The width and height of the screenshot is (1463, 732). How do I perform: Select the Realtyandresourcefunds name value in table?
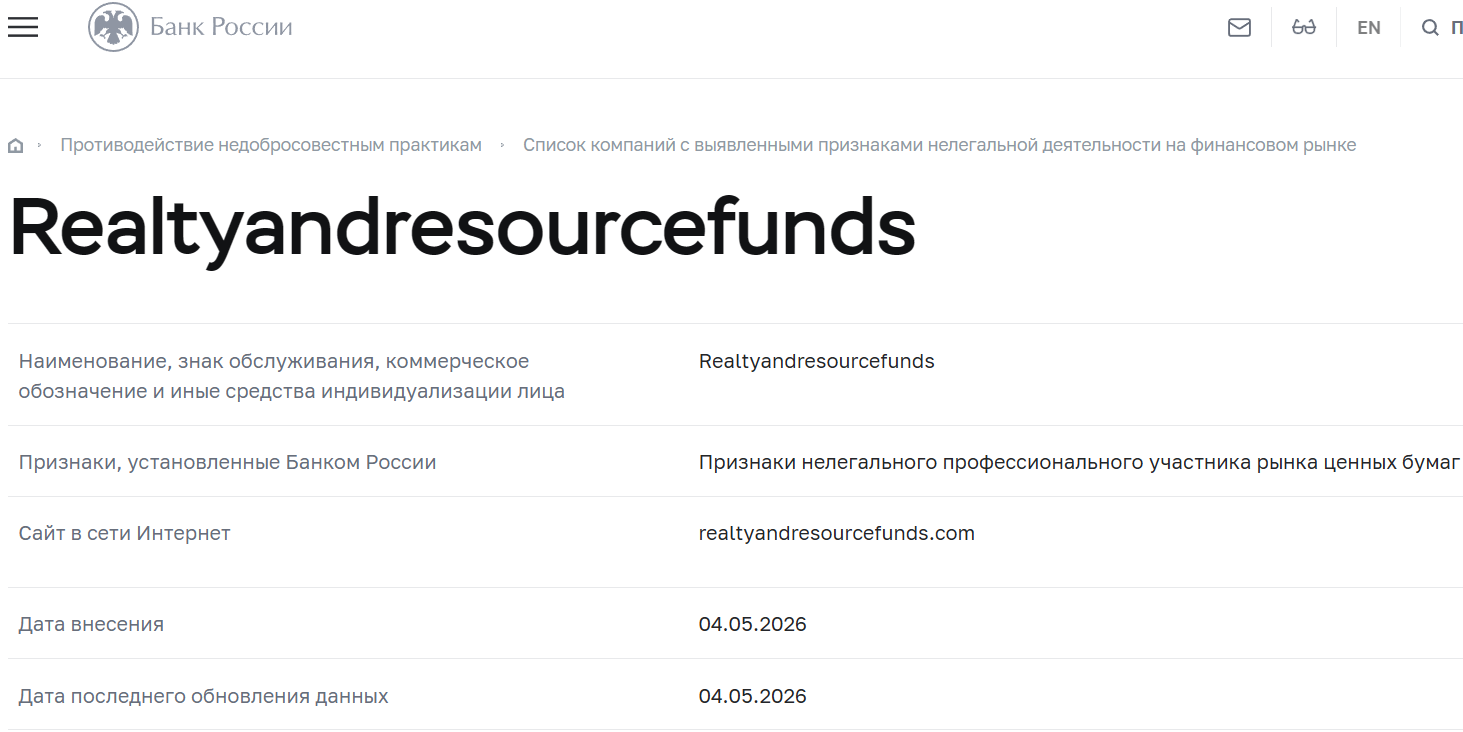pos(817,361)
